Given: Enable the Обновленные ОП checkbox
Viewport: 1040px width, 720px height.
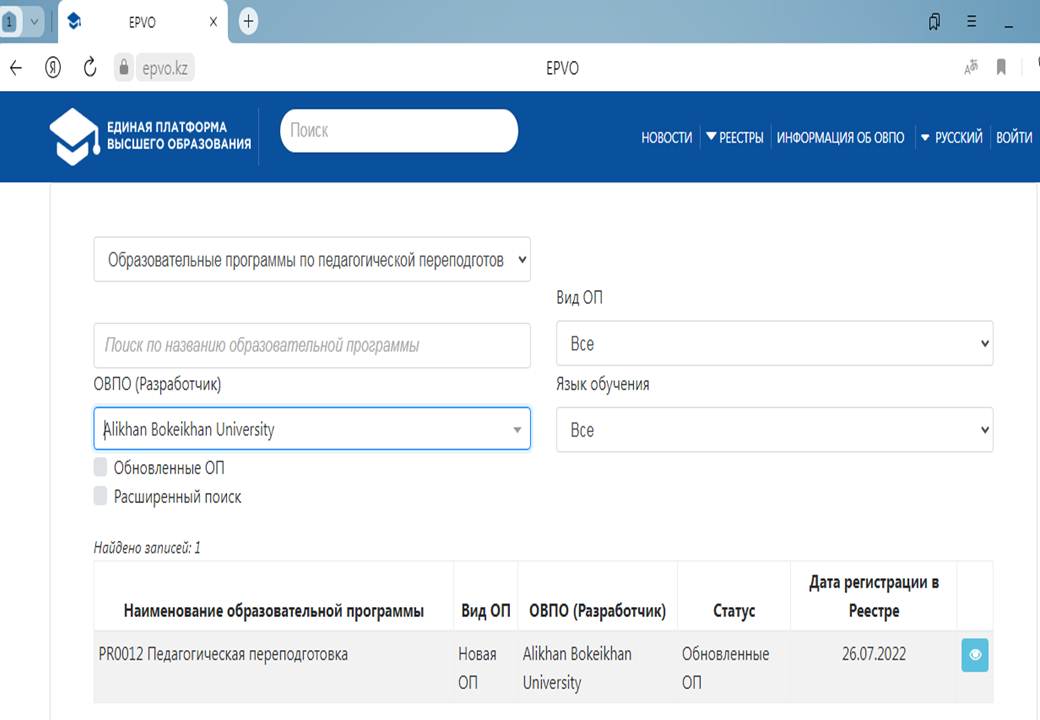Looking at the screenshot, I should tap(100, 467).
